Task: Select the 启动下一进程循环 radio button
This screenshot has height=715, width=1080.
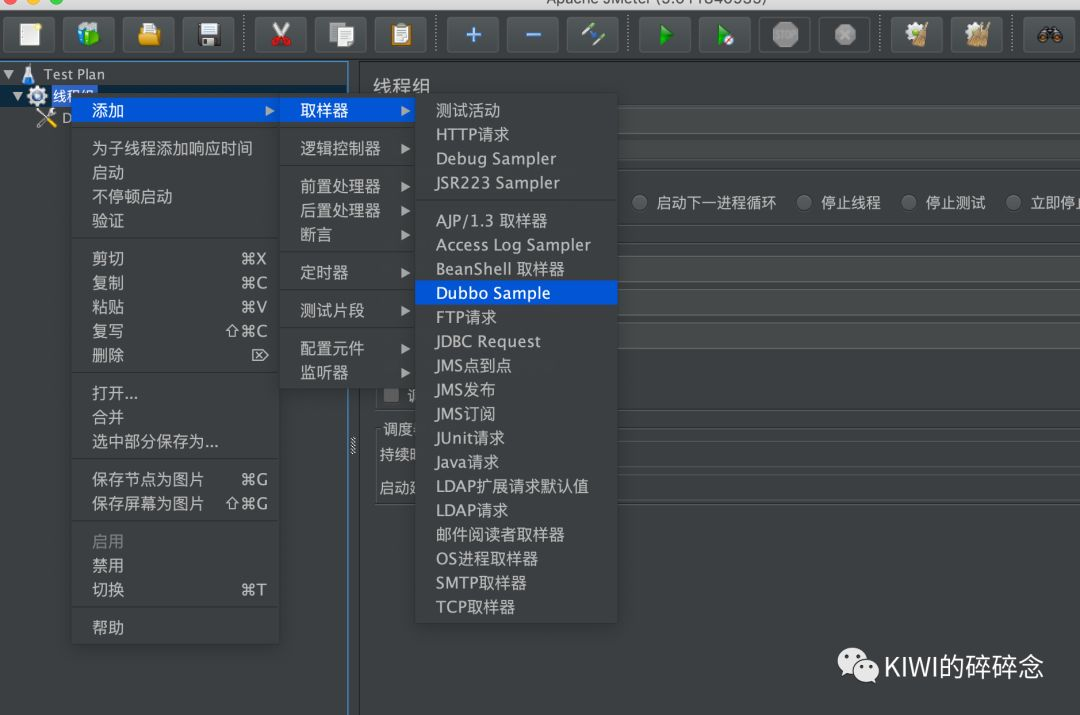Action: [x=640, y=203]
